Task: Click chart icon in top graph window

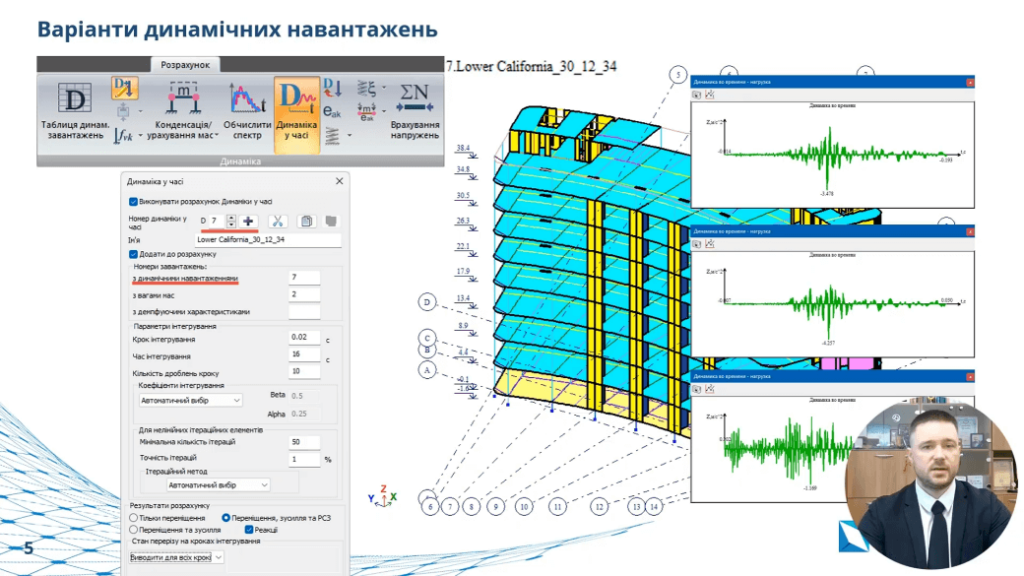Action: point(710,95)
